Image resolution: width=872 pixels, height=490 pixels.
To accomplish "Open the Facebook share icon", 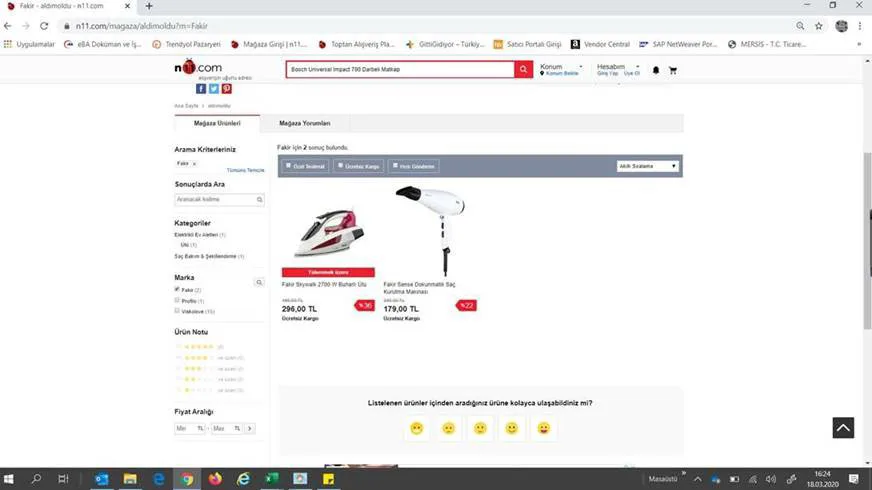I will 201,88.
